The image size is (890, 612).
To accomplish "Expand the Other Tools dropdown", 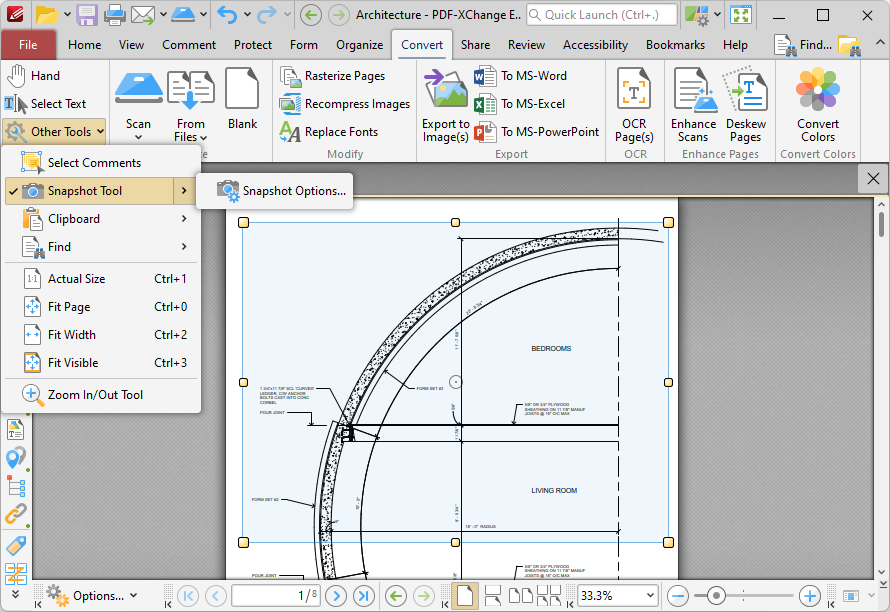I will tap(54, 132).
